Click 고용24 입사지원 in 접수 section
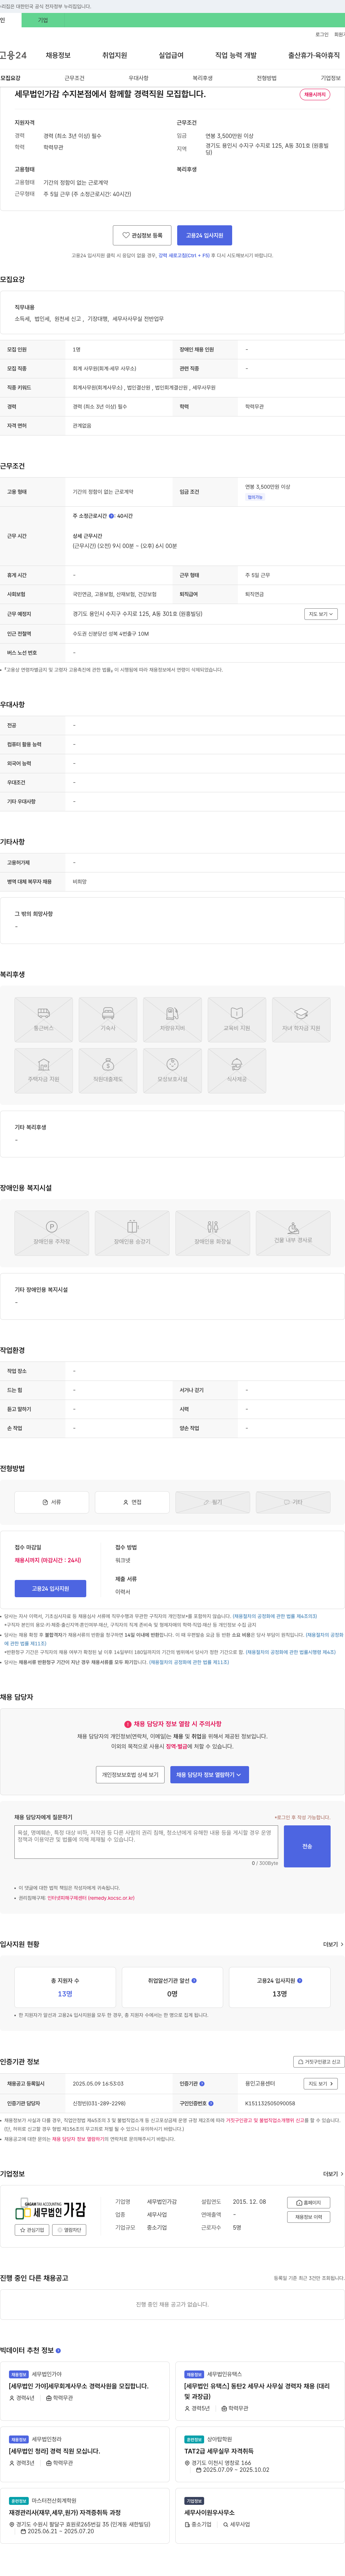Screen dimensions: 345x2576 (x=50, y=1588)
